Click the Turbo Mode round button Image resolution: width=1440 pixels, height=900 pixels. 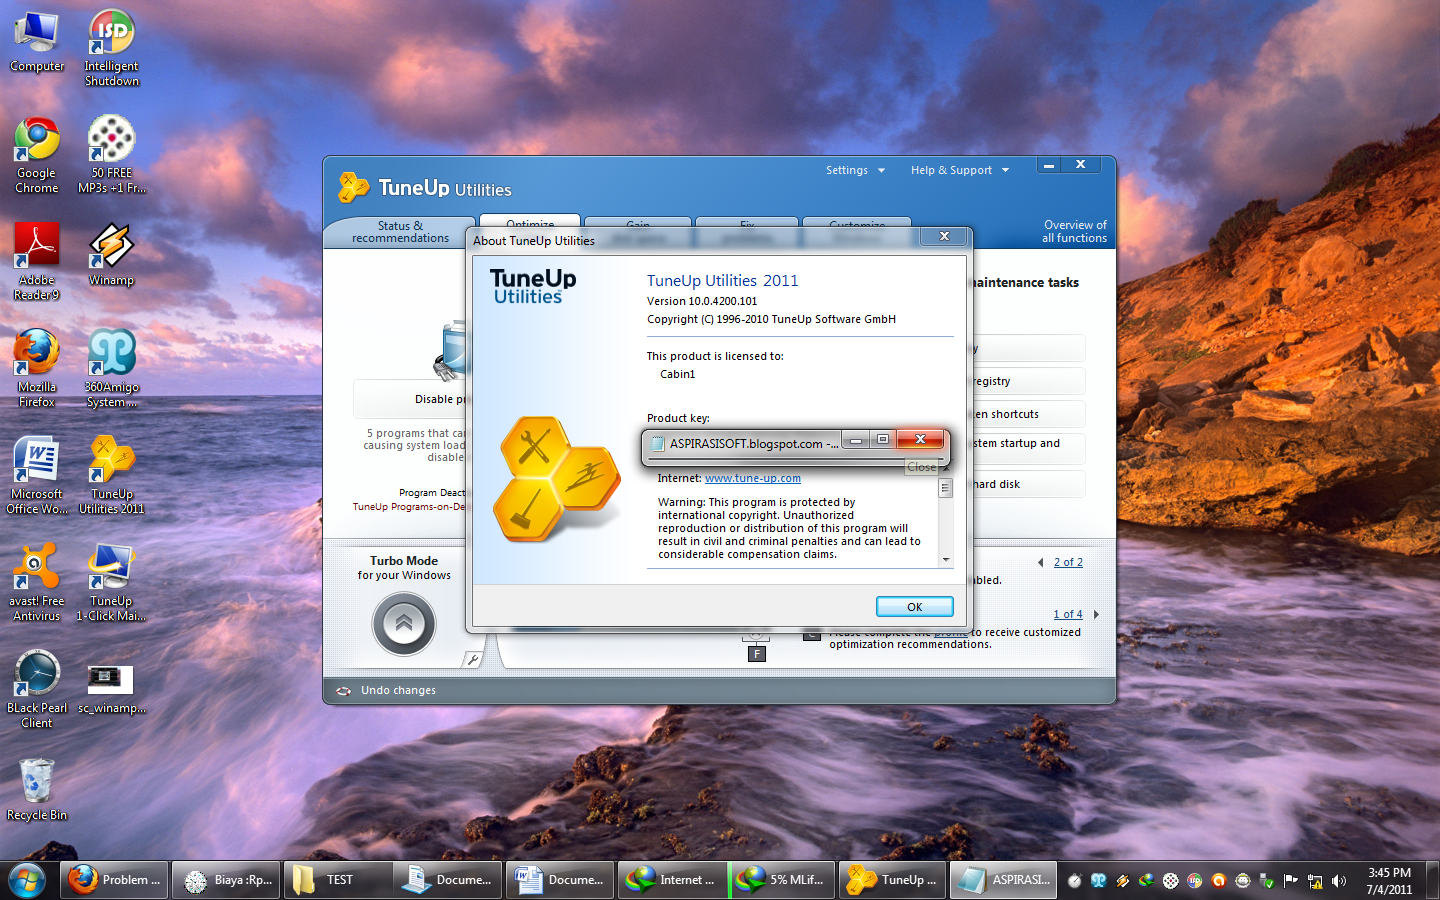click(x=404, y=624)
